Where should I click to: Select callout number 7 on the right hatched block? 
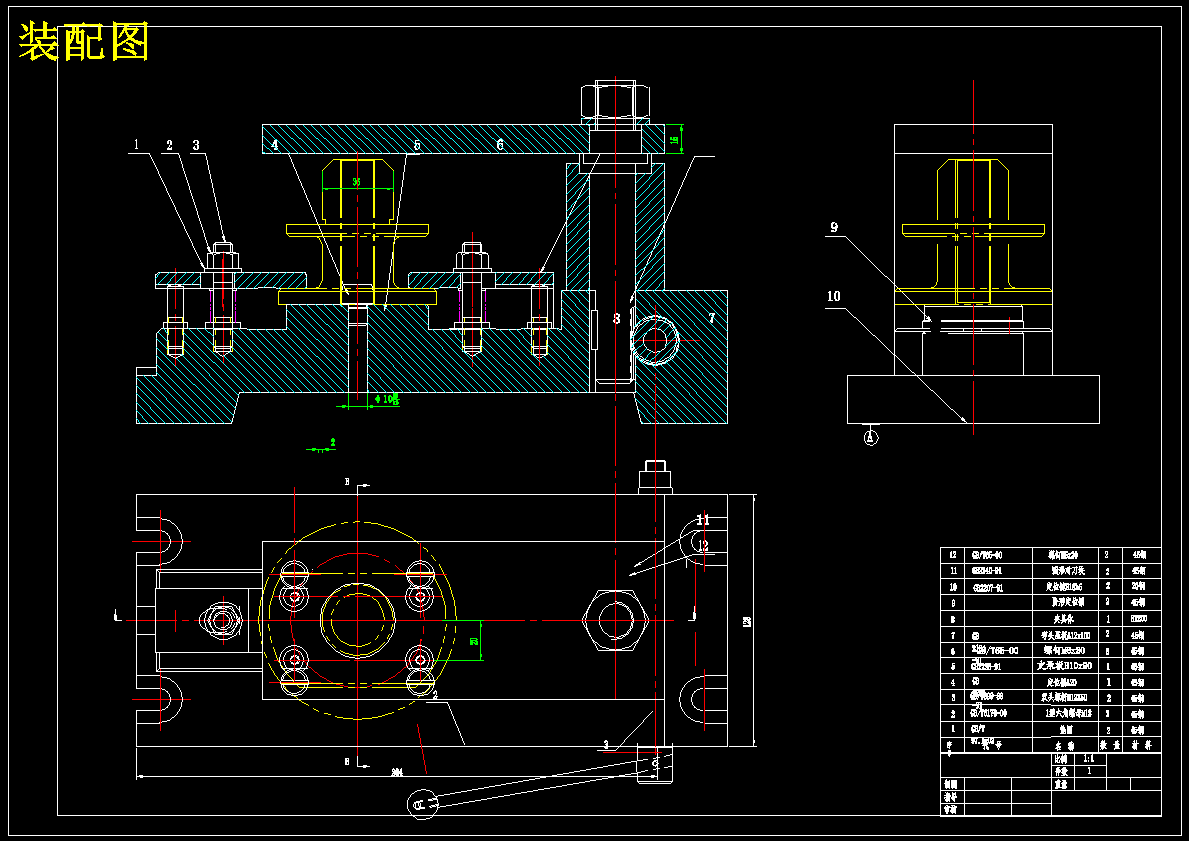[x=711, y=318]
